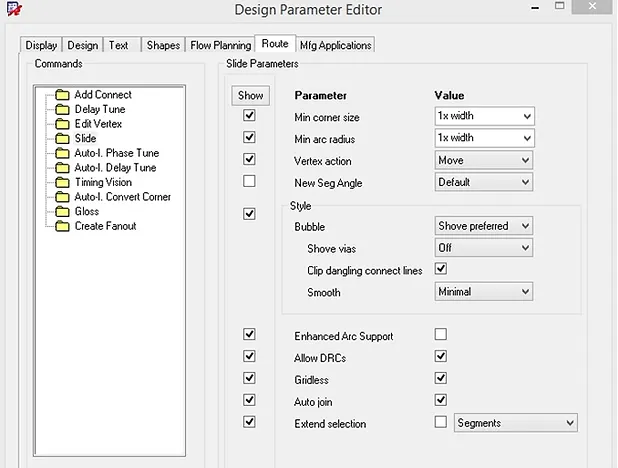Select Slide command label

[x=86, y=138]
